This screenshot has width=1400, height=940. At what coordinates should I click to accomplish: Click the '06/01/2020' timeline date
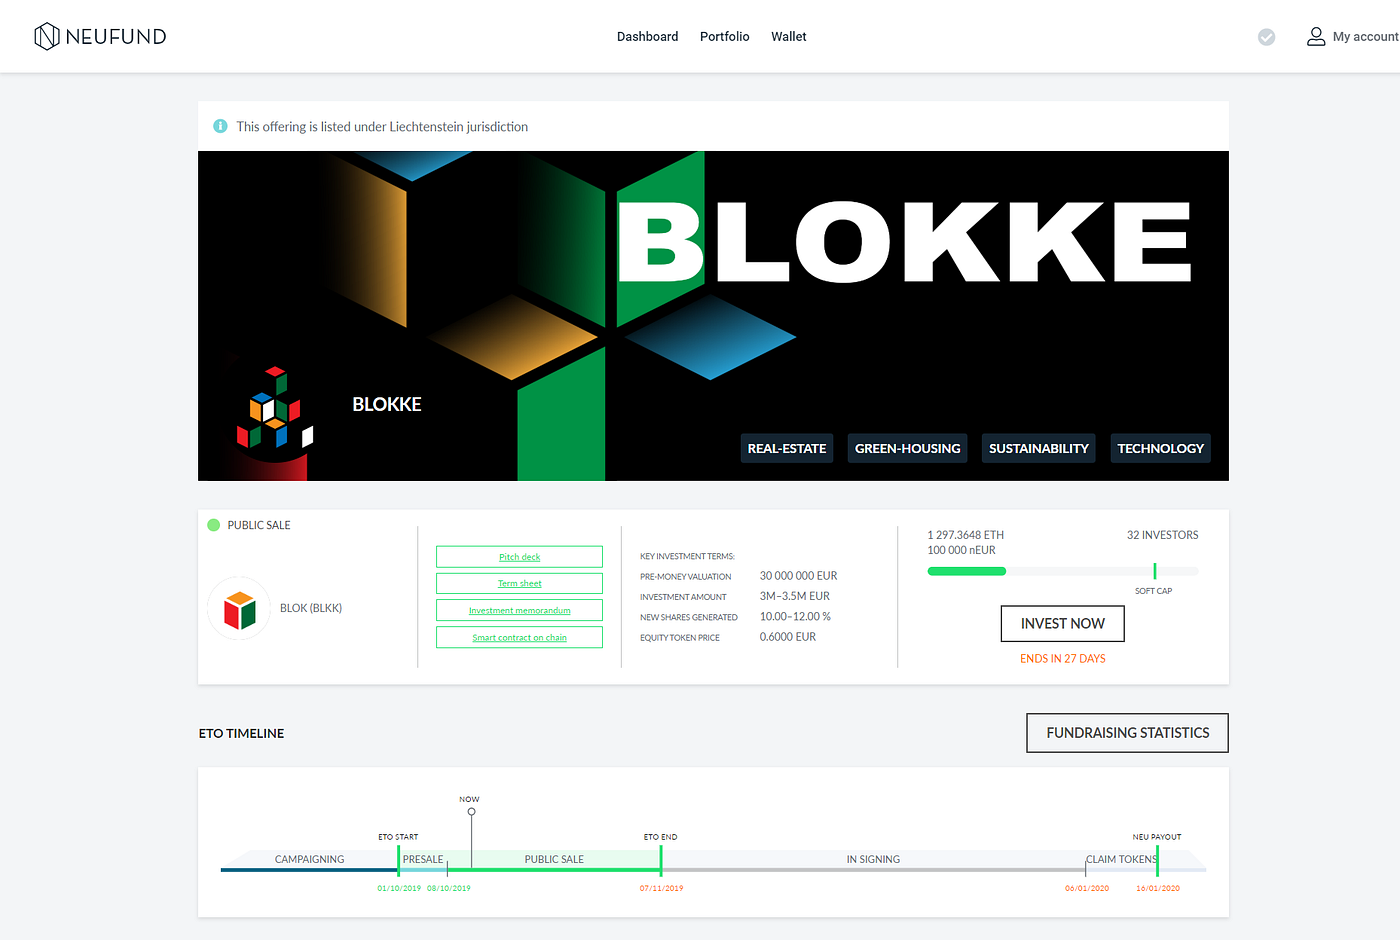point(1087,888)
